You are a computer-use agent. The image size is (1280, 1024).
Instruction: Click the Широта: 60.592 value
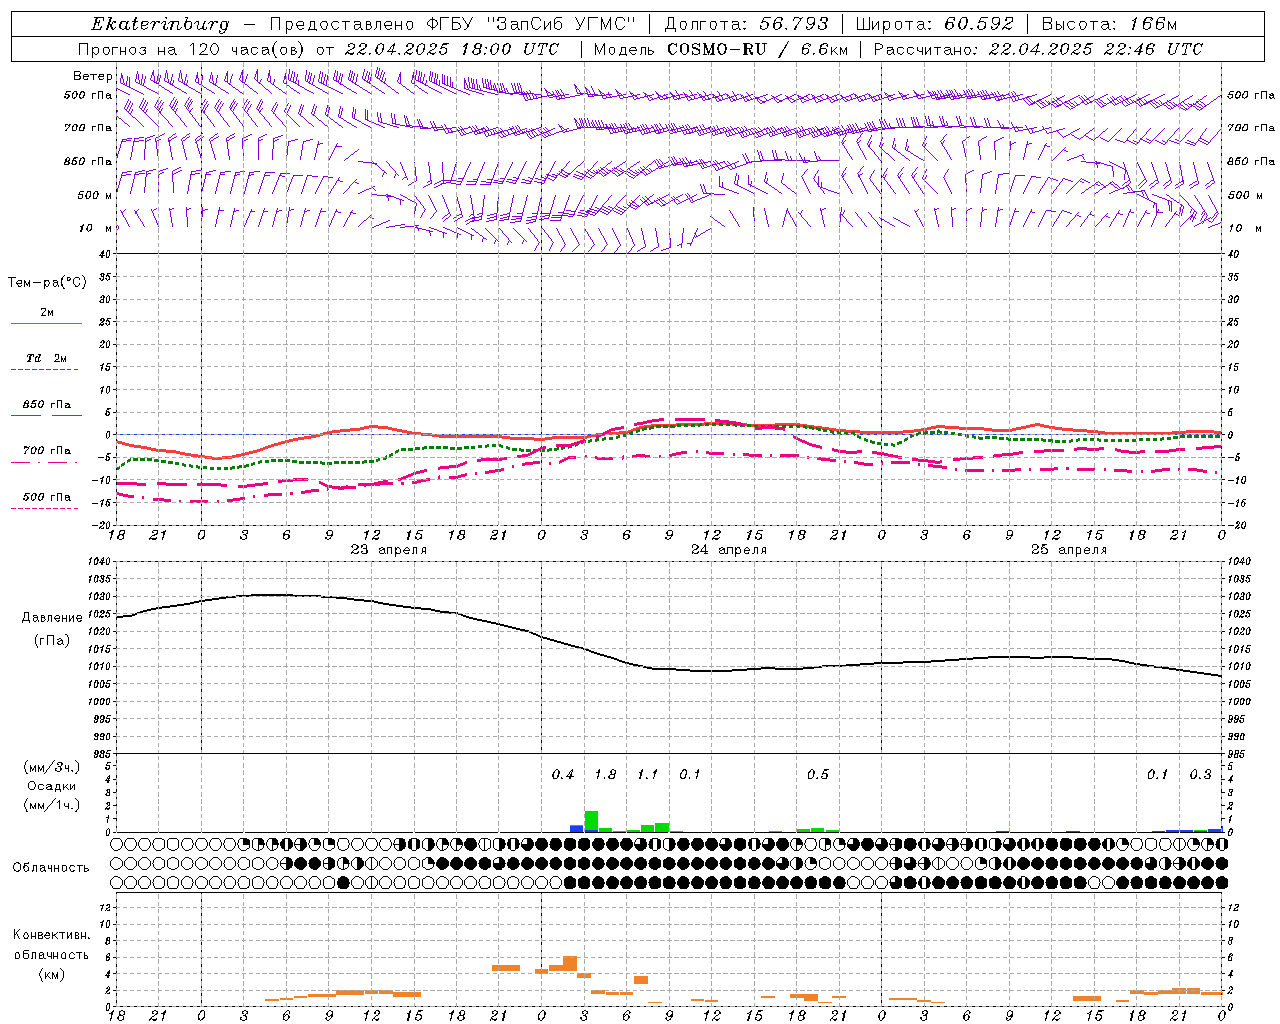coord(934,24)
